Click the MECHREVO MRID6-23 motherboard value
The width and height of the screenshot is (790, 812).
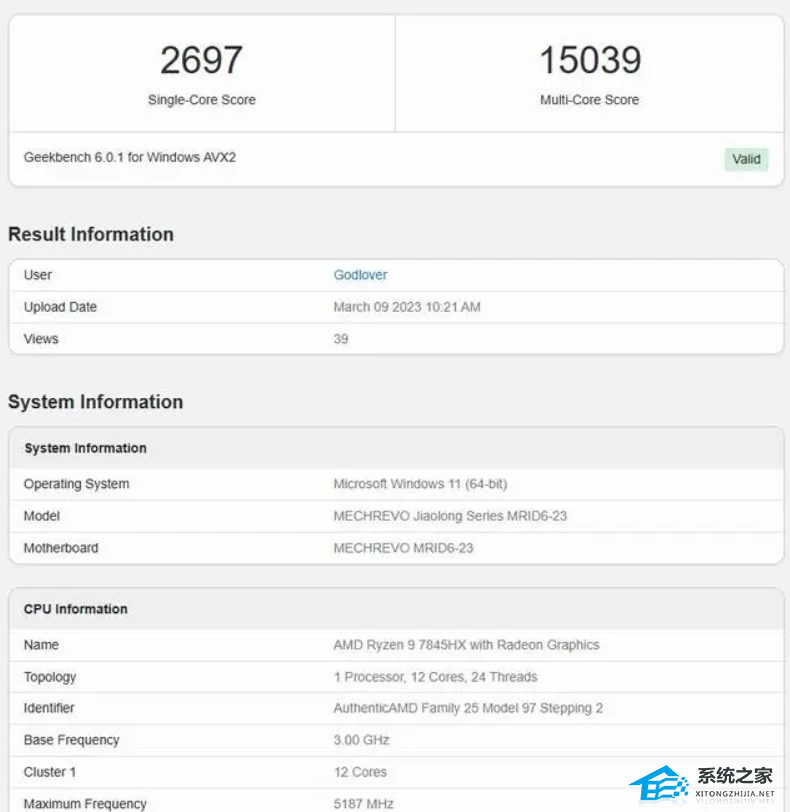coord(403,548)
